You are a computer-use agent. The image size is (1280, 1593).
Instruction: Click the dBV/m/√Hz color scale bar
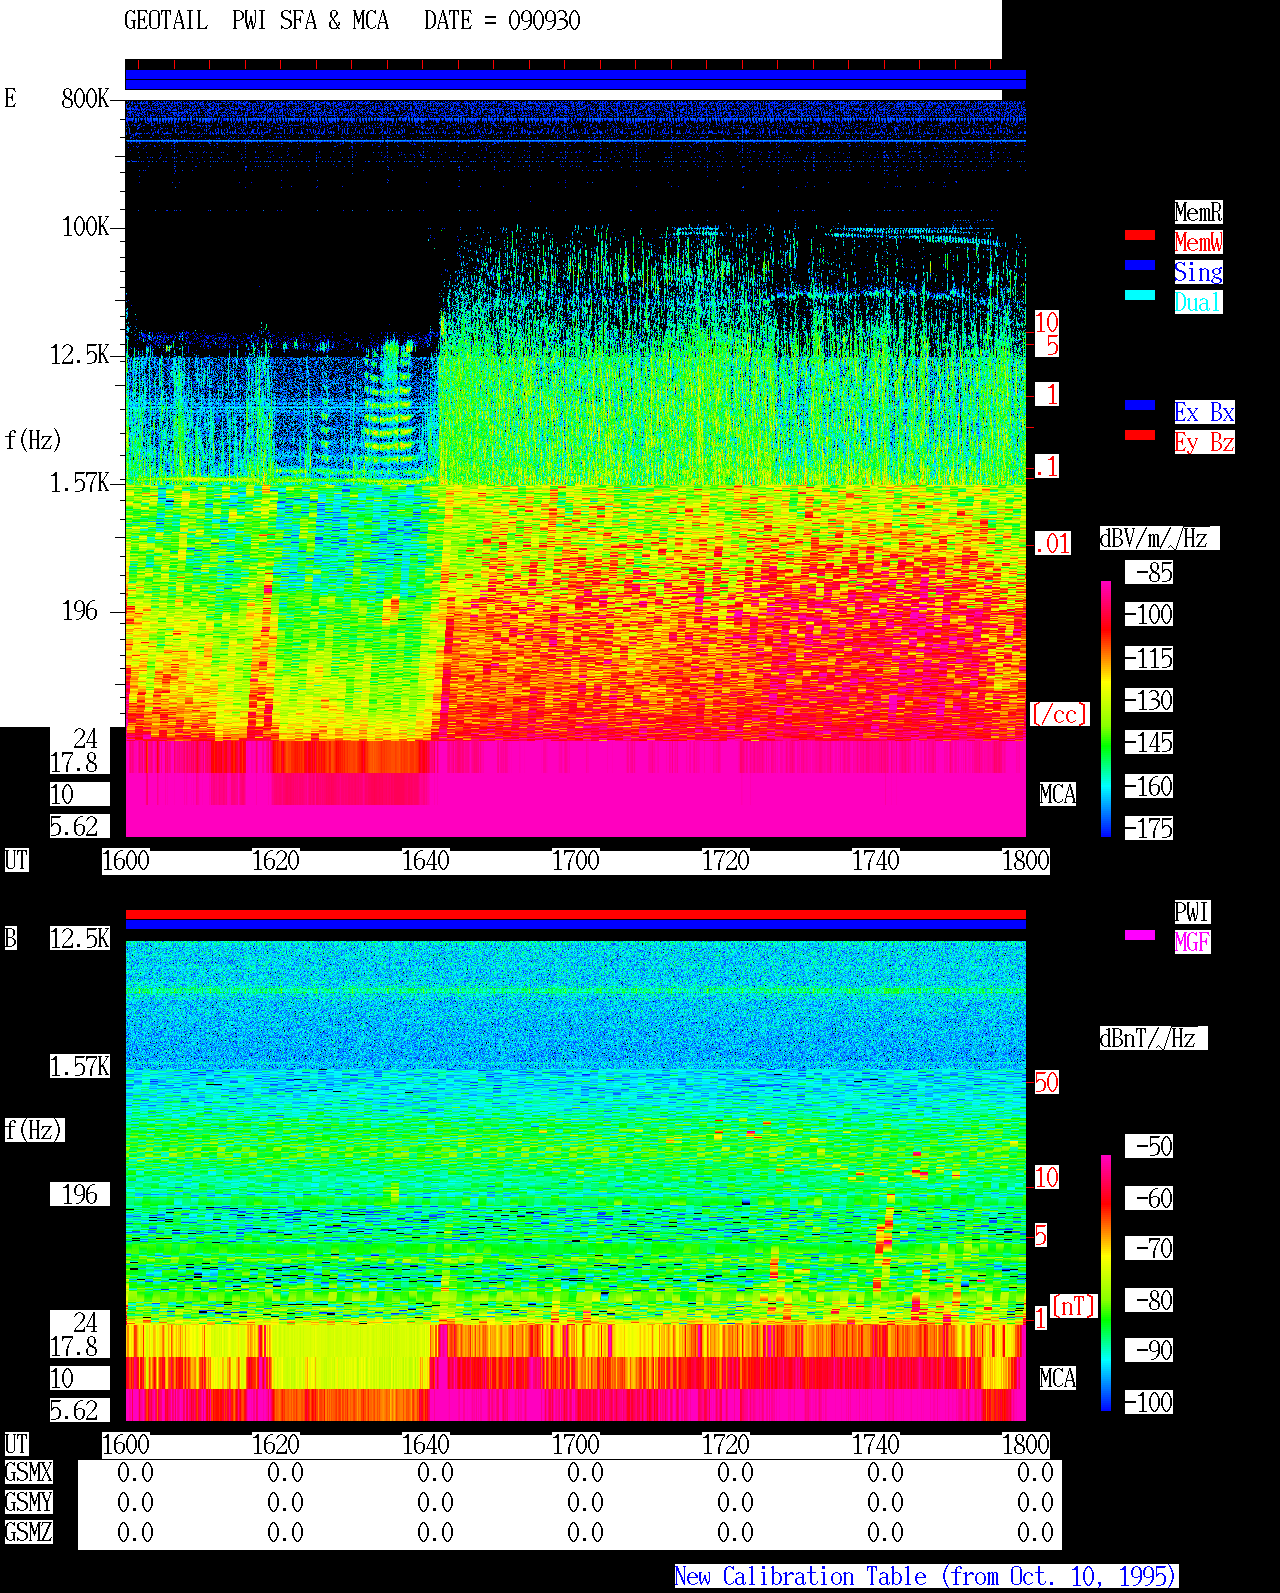(x=1106, y=708)
